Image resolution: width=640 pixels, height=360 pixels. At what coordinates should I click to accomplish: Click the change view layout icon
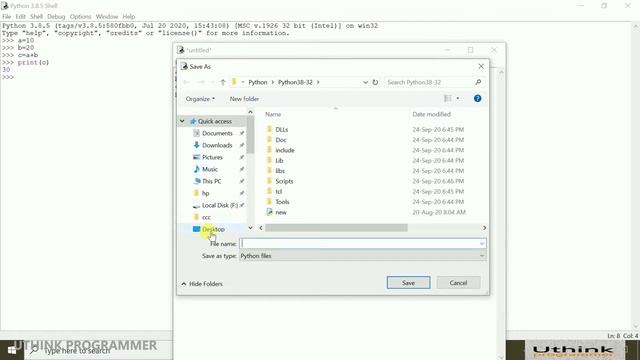point(448,98)
